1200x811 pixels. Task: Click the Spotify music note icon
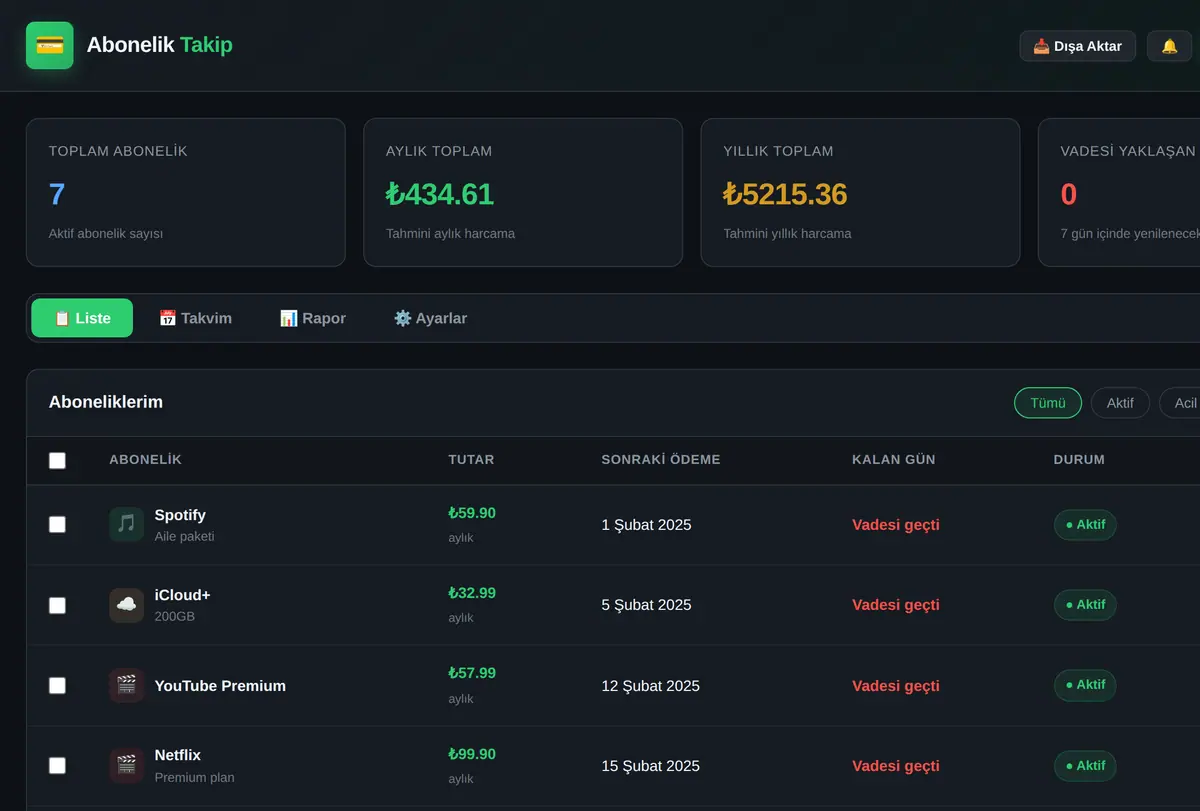pos(126,525)
